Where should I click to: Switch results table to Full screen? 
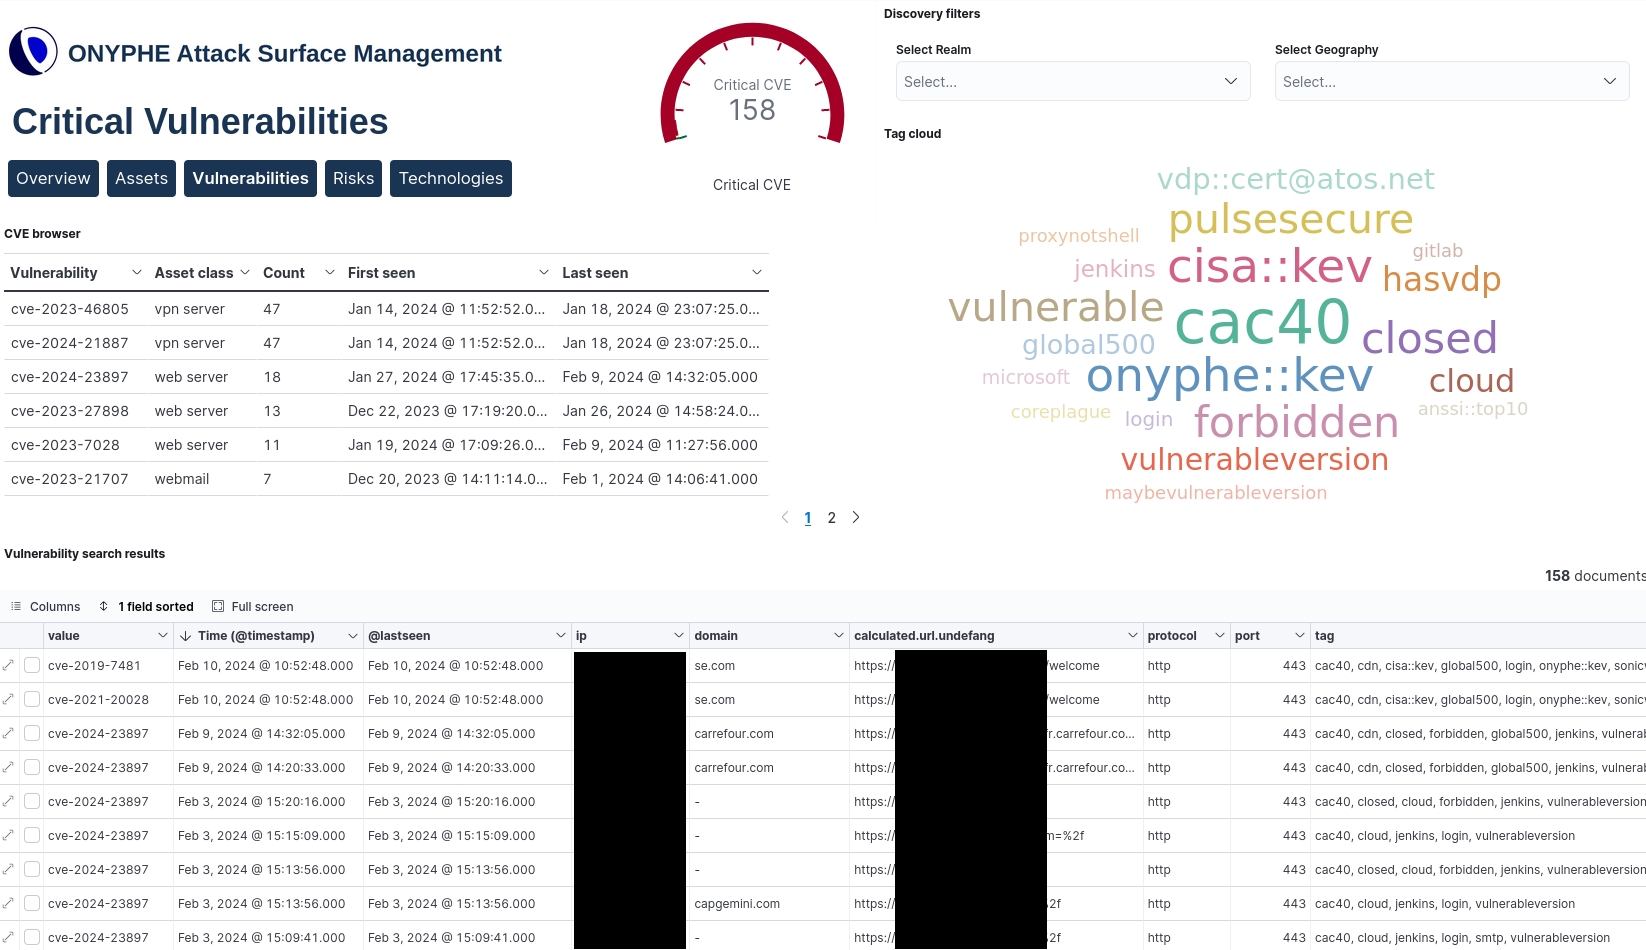(x=253, y=606)
